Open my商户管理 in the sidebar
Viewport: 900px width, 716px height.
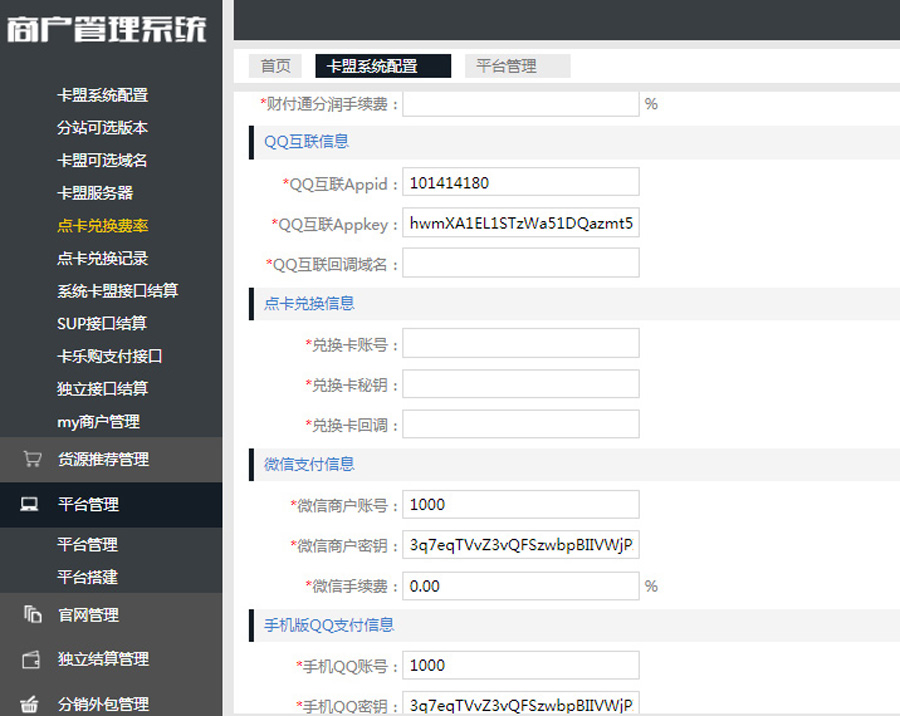[x=98, y=422]
